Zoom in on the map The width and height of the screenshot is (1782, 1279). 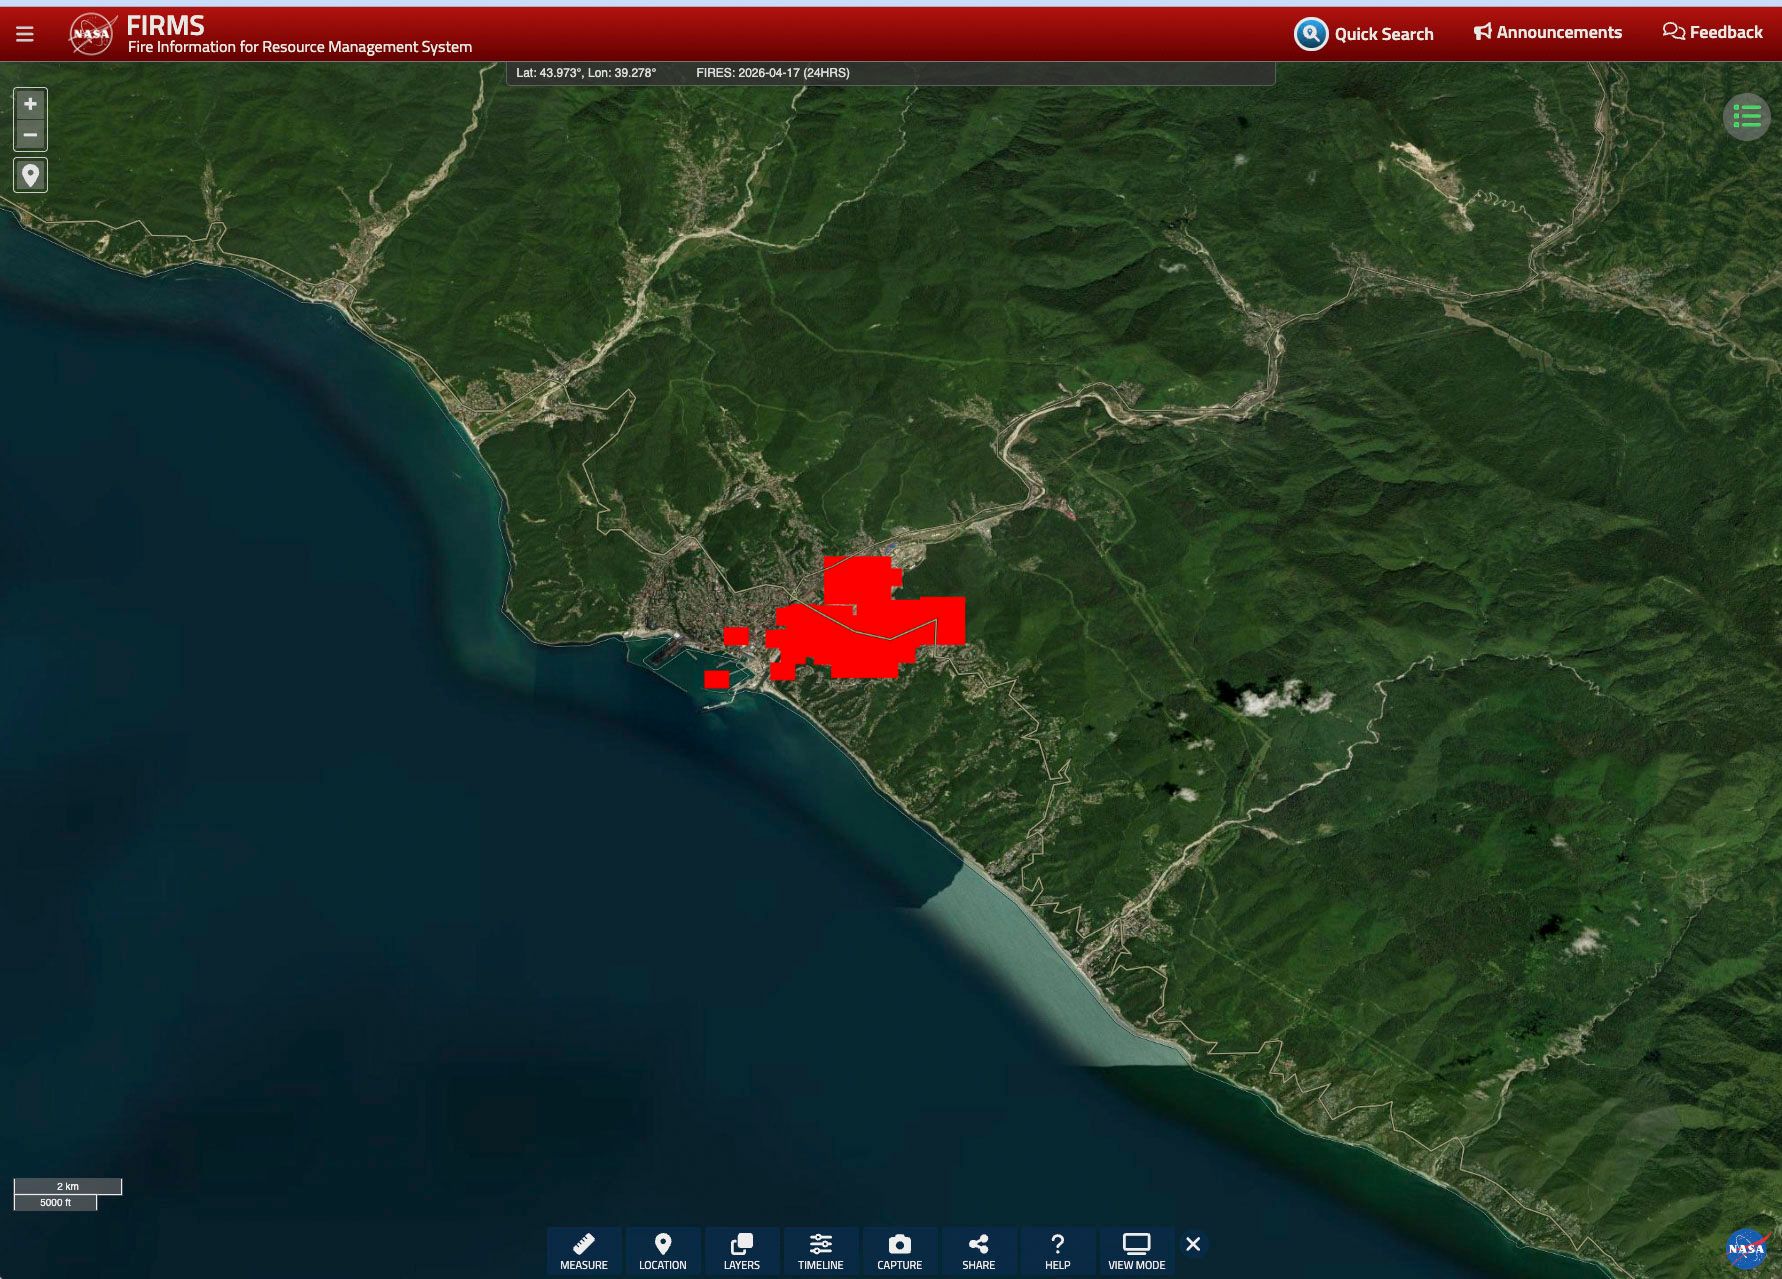pos(30,104)
